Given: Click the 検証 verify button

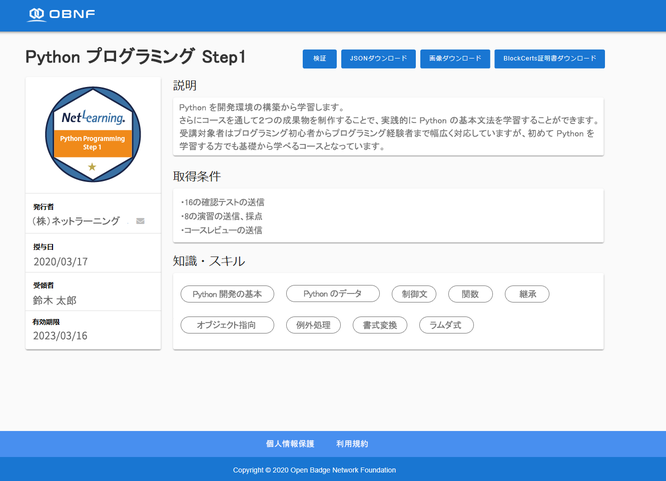Looking at the screenshot, I should tap(319, 59).
